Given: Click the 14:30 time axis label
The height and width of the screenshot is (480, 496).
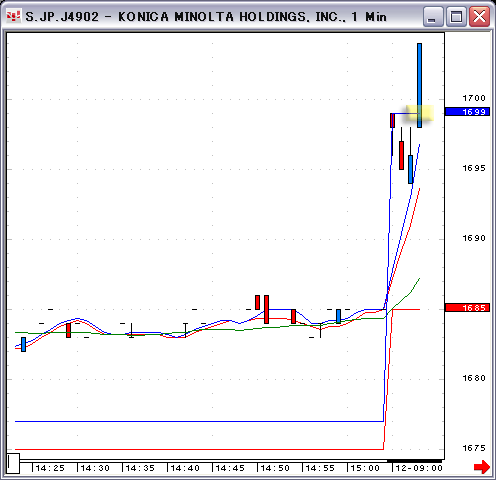Looking at the screenshot, I should click(x=95, y=468).
